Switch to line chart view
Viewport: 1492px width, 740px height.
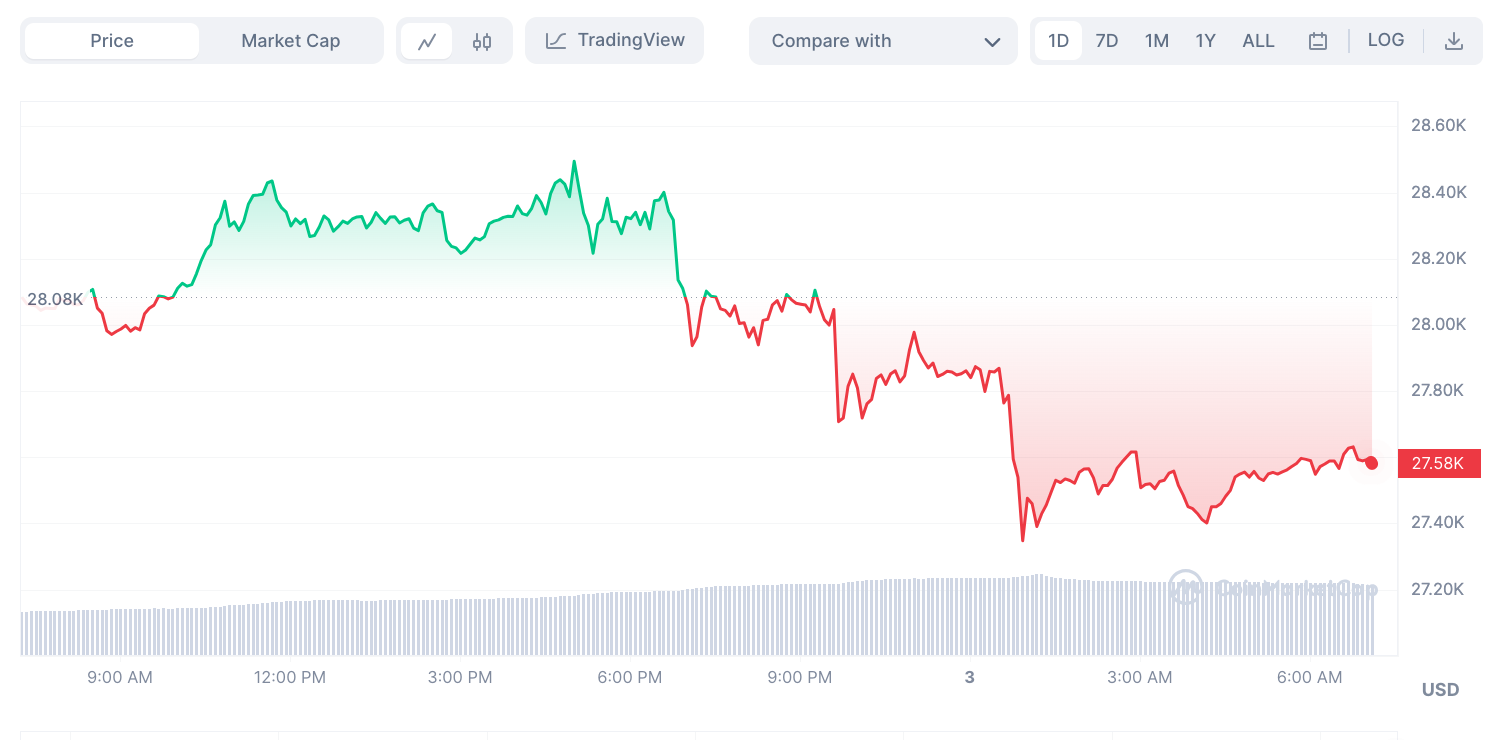click(427, 41)
